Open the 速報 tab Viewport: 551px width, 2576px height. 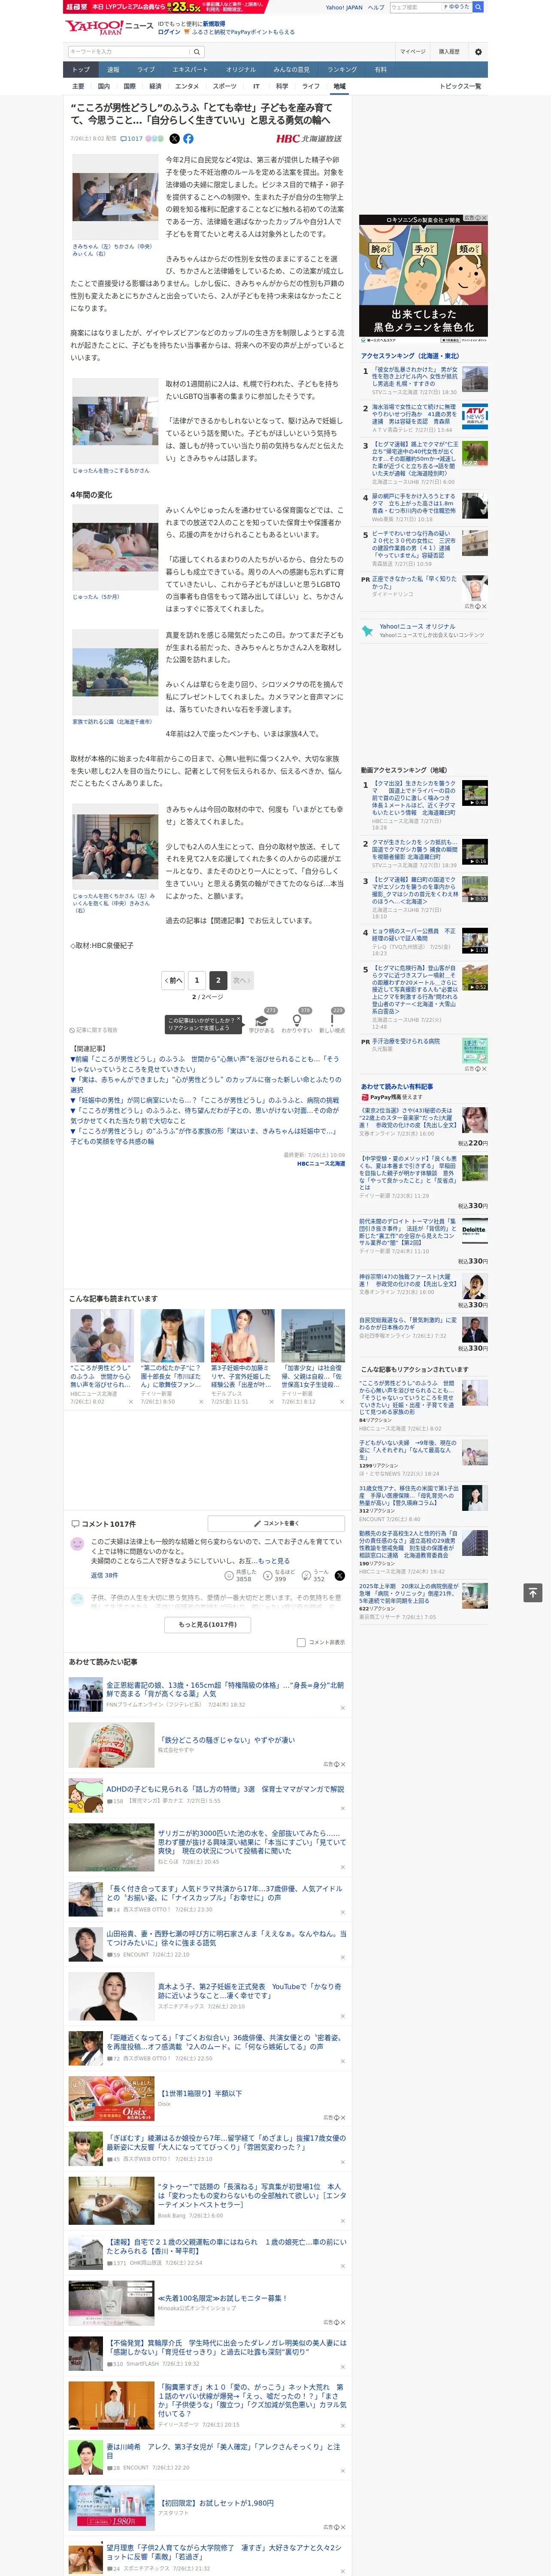point(113,70)
